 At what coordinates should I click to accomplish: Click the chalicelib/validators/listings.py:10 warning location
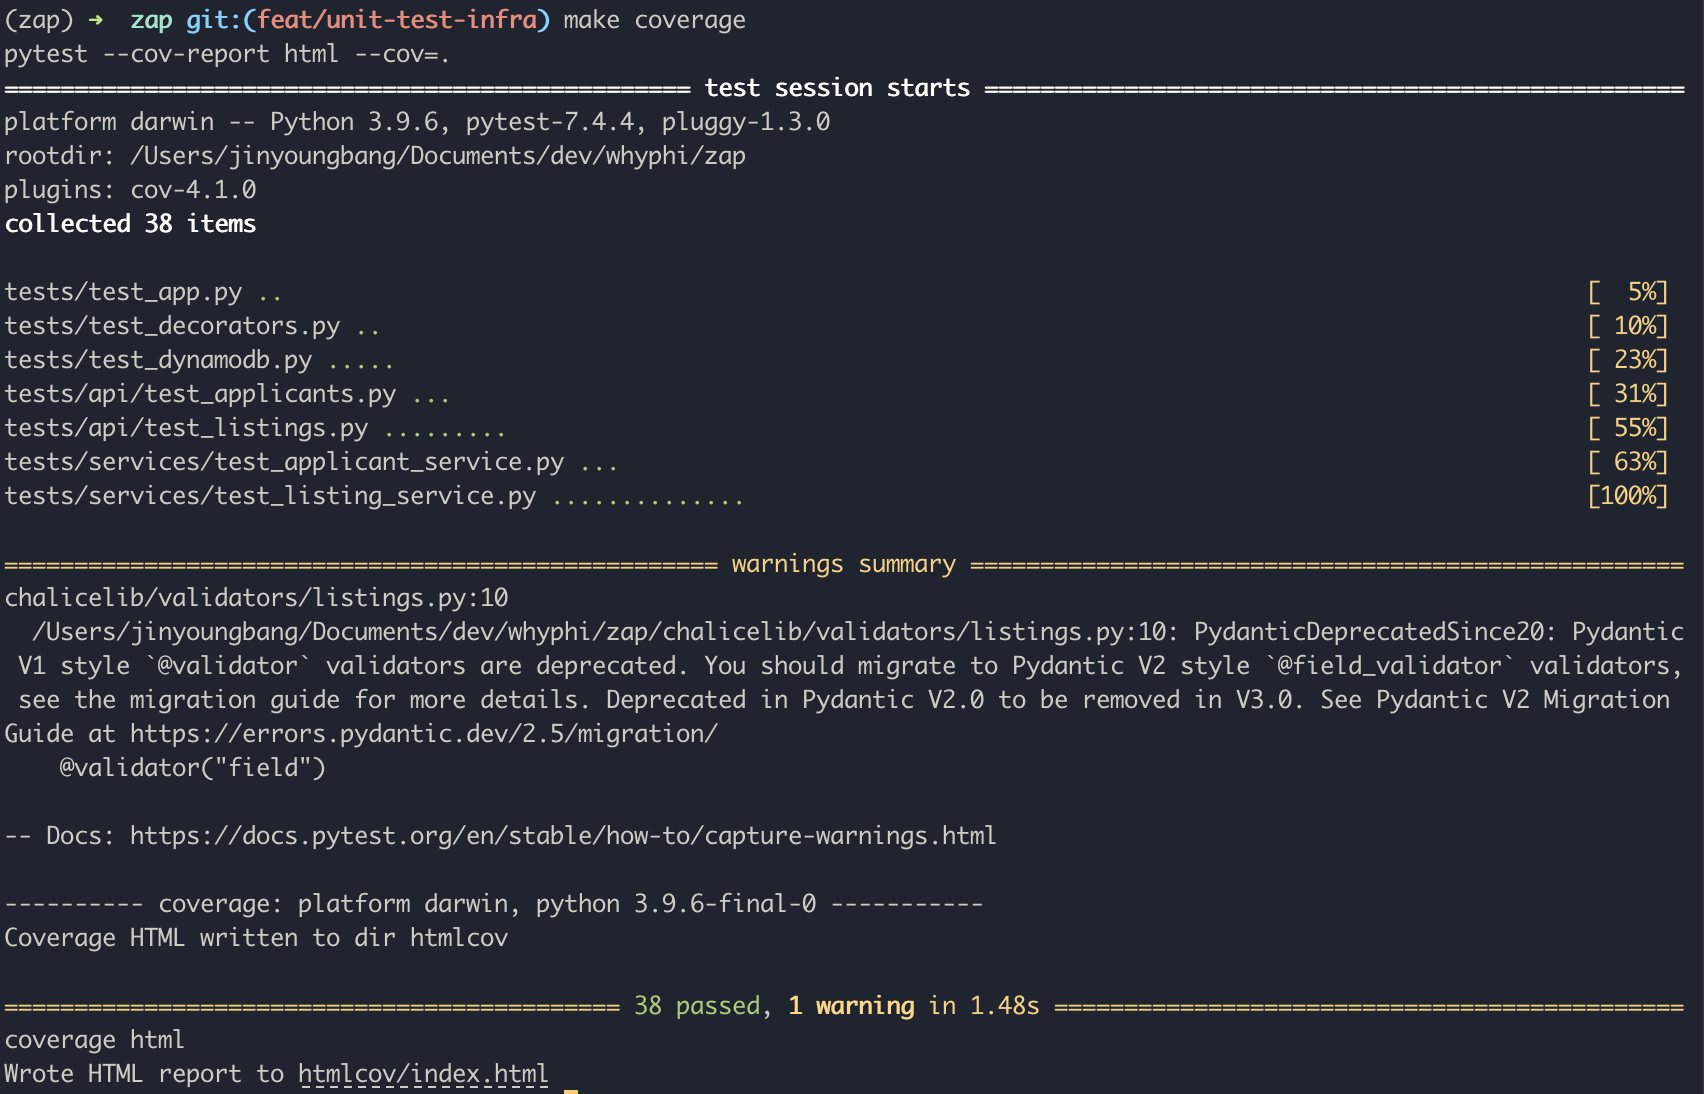(256, 598)
